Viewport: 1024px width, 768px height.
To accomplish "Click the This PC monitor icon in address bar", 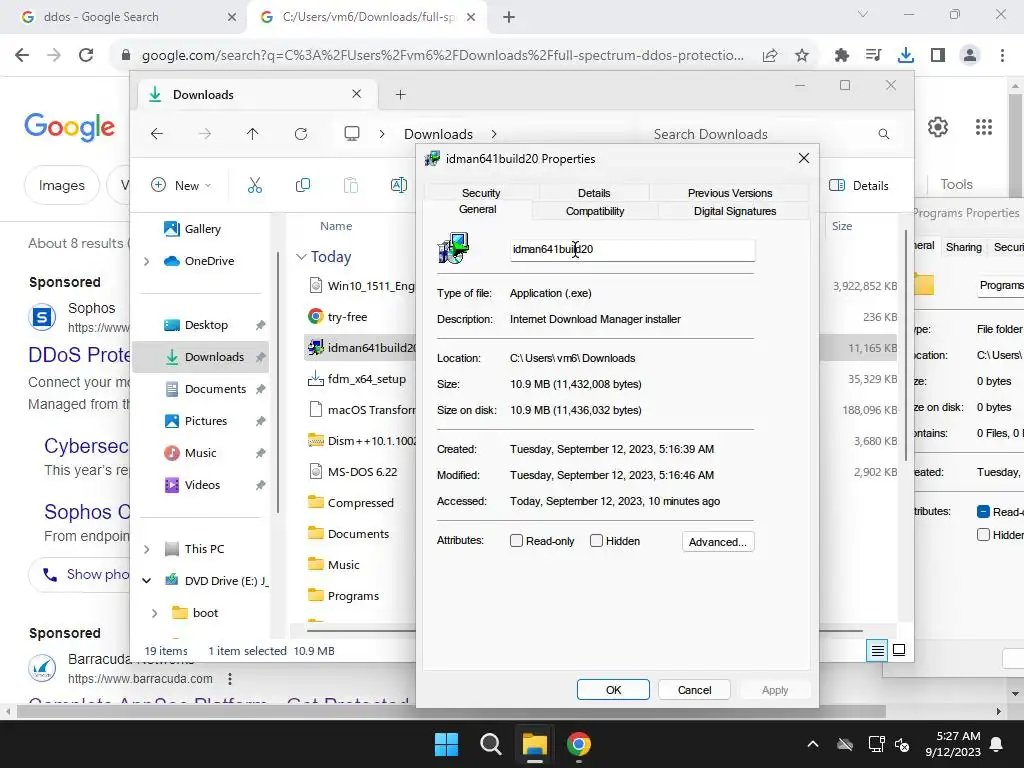I will tap(352, 134).
